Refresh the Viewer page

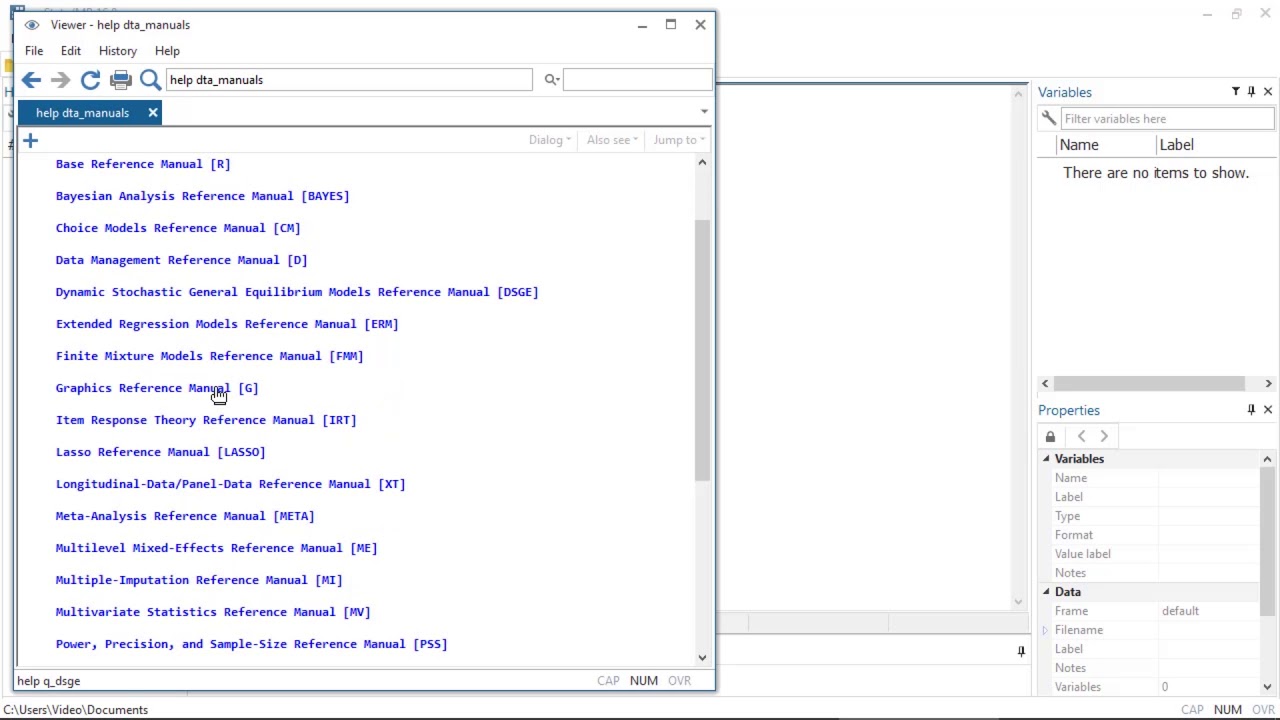90,80
